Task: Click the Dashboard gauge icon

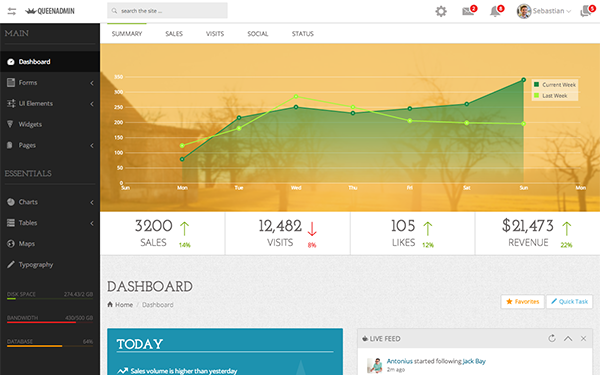Action: 11,62
